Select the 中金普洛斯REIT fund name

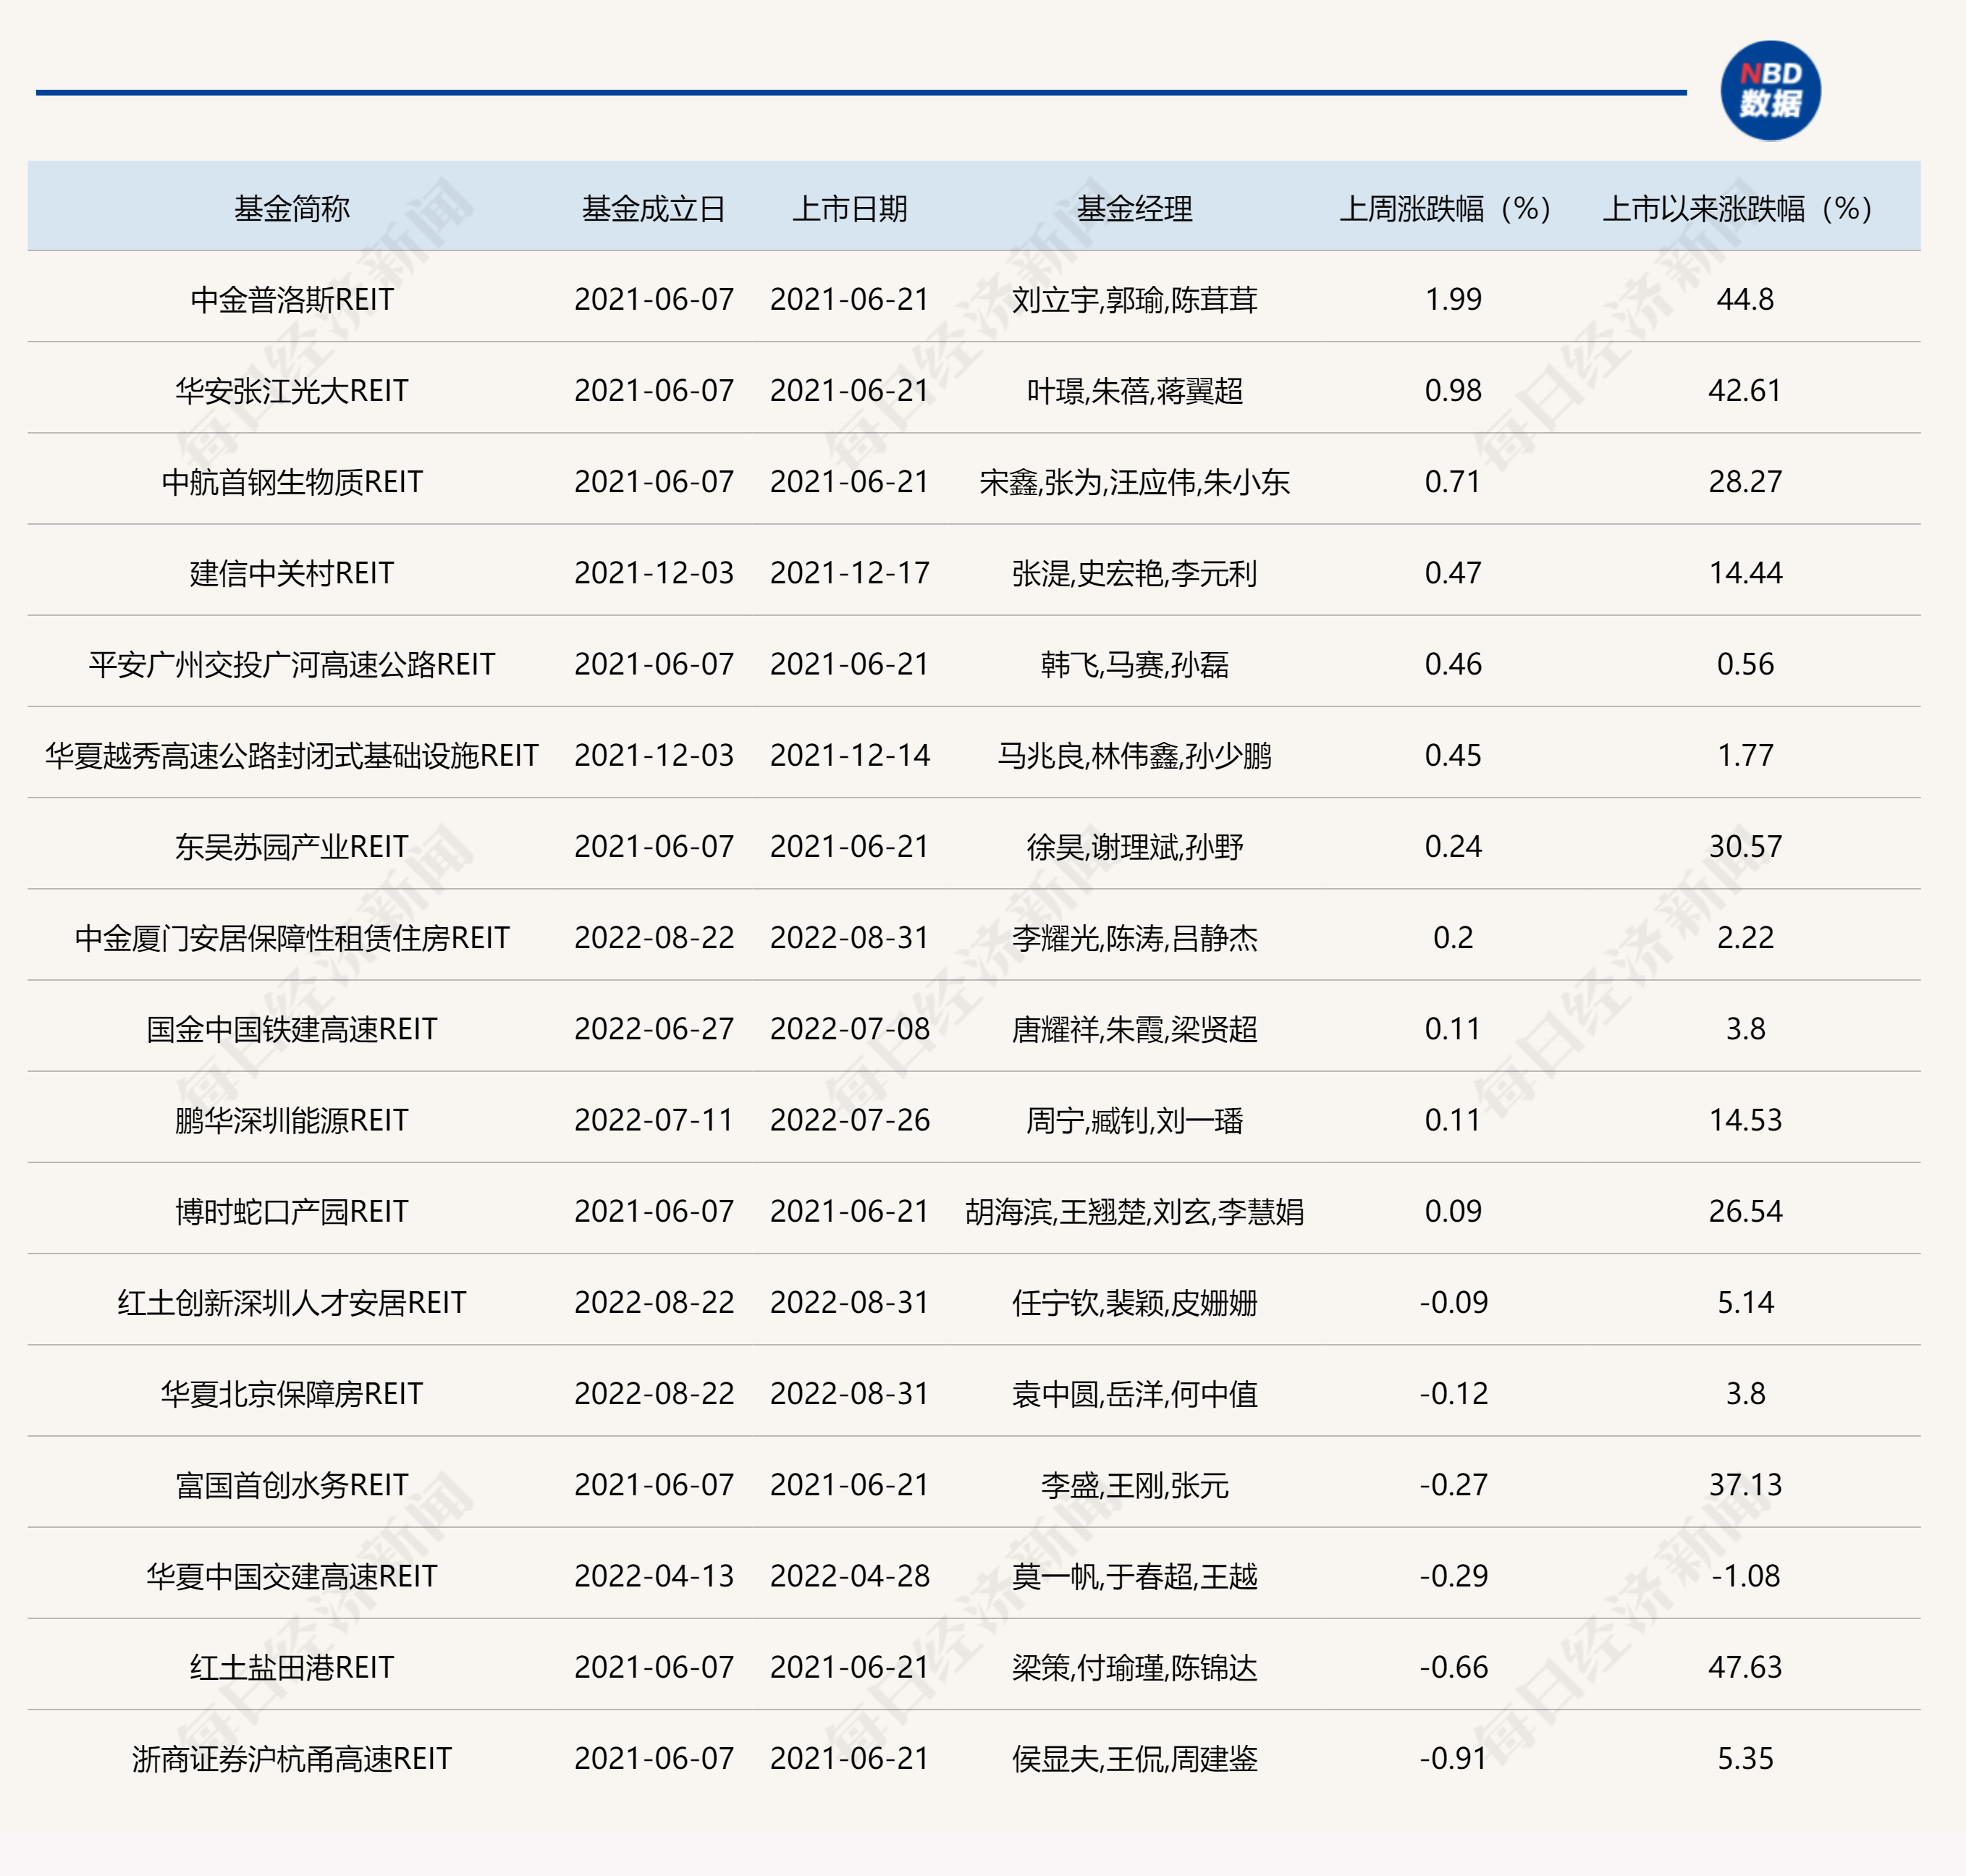pyautogui.click(x=292, y=299)
